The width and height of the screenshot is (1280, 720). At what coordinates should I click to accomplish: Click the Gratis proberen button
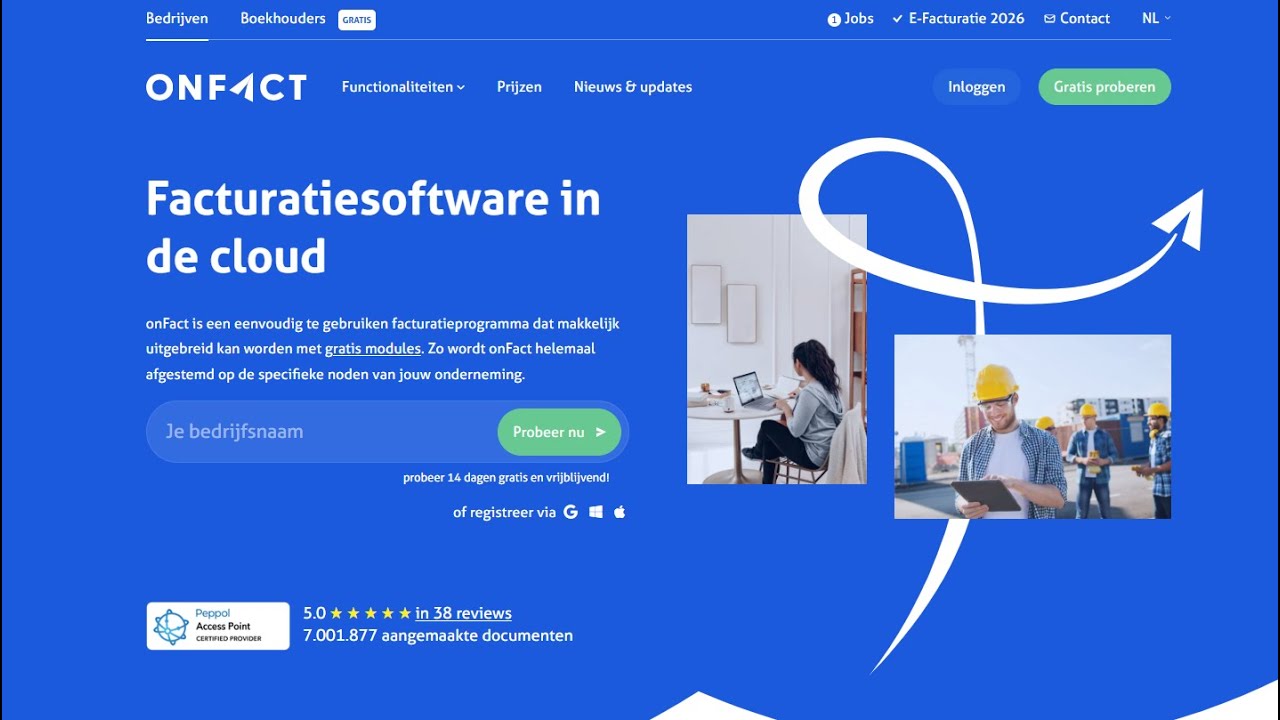(1104, 87)
